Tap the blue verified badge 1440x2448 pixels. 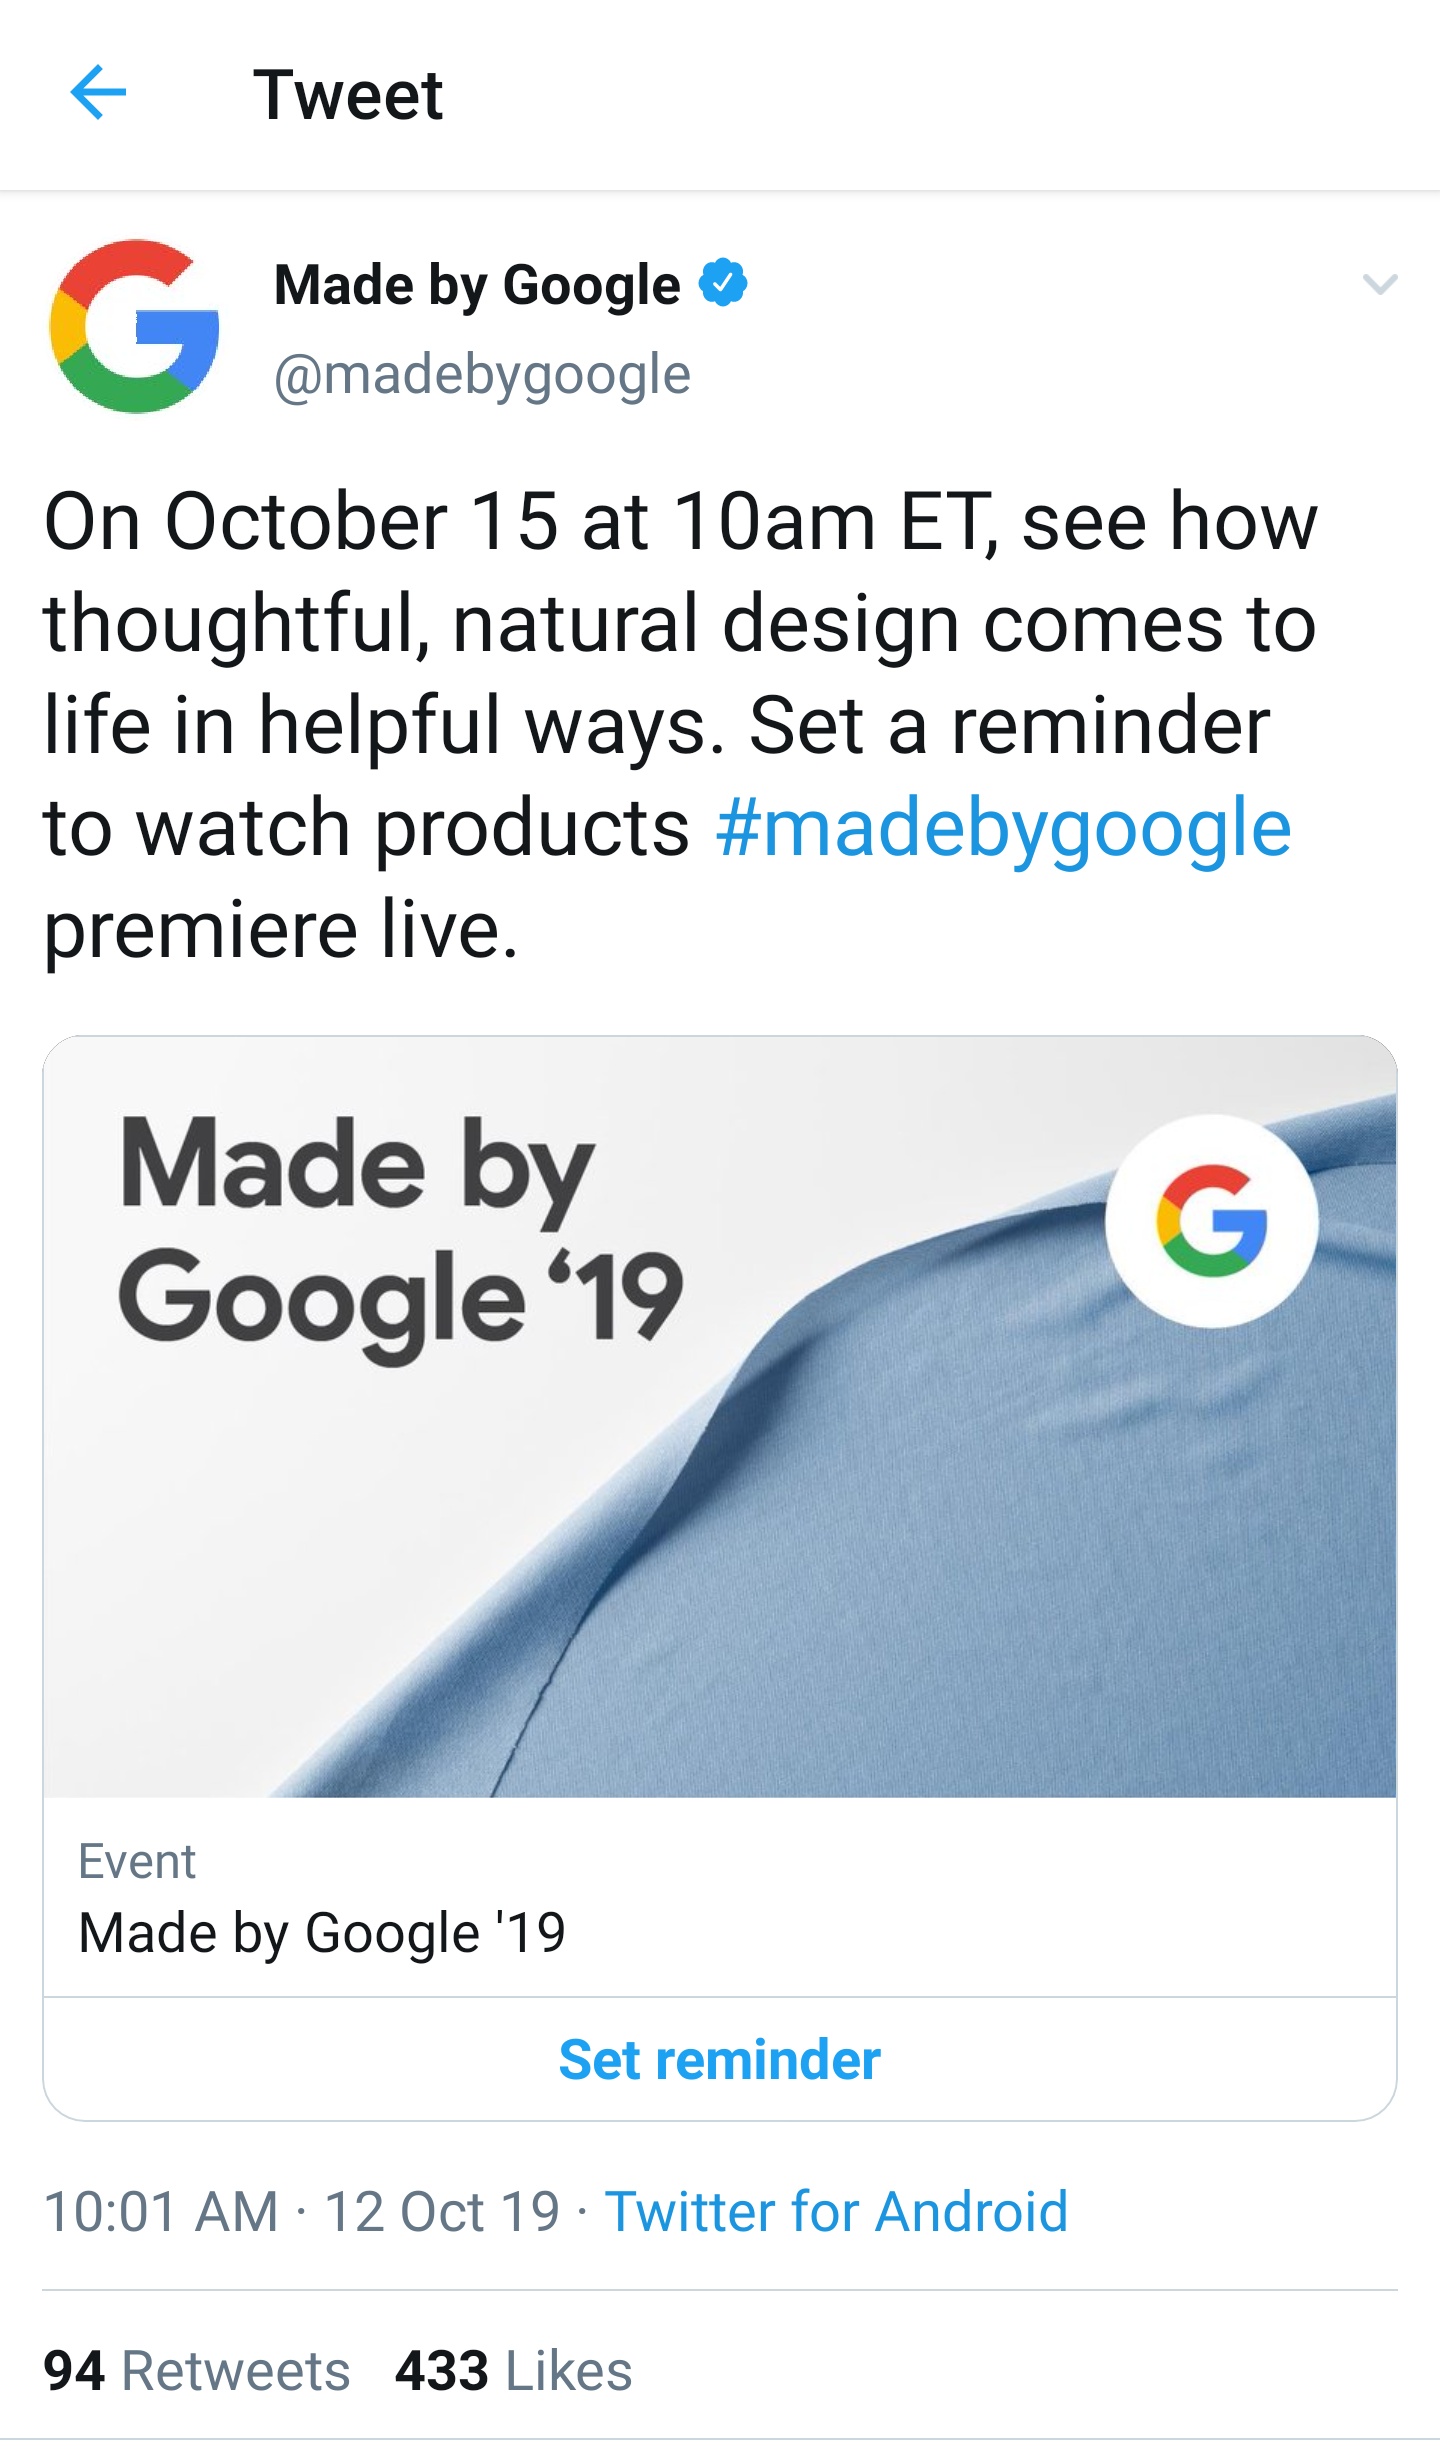coord(723,283)
